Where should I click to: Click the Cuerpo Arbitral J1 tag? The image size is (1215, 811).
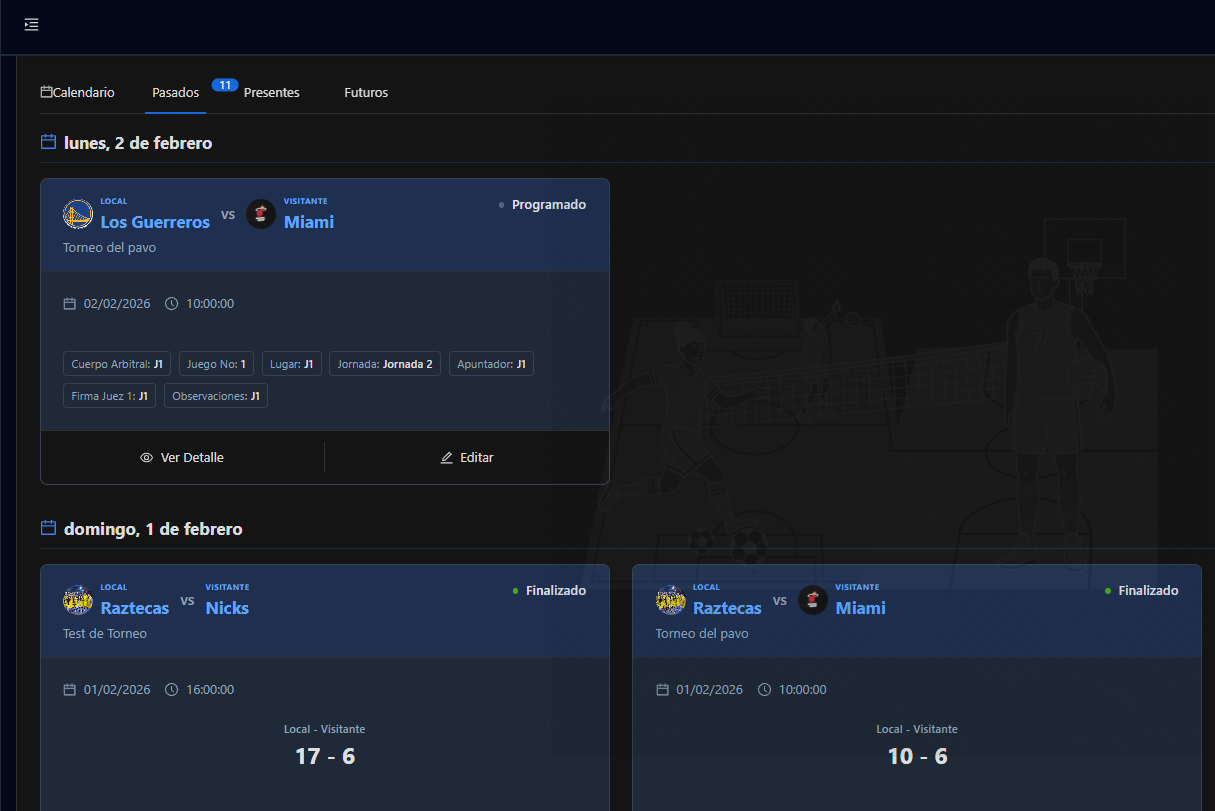click(117, 364)
